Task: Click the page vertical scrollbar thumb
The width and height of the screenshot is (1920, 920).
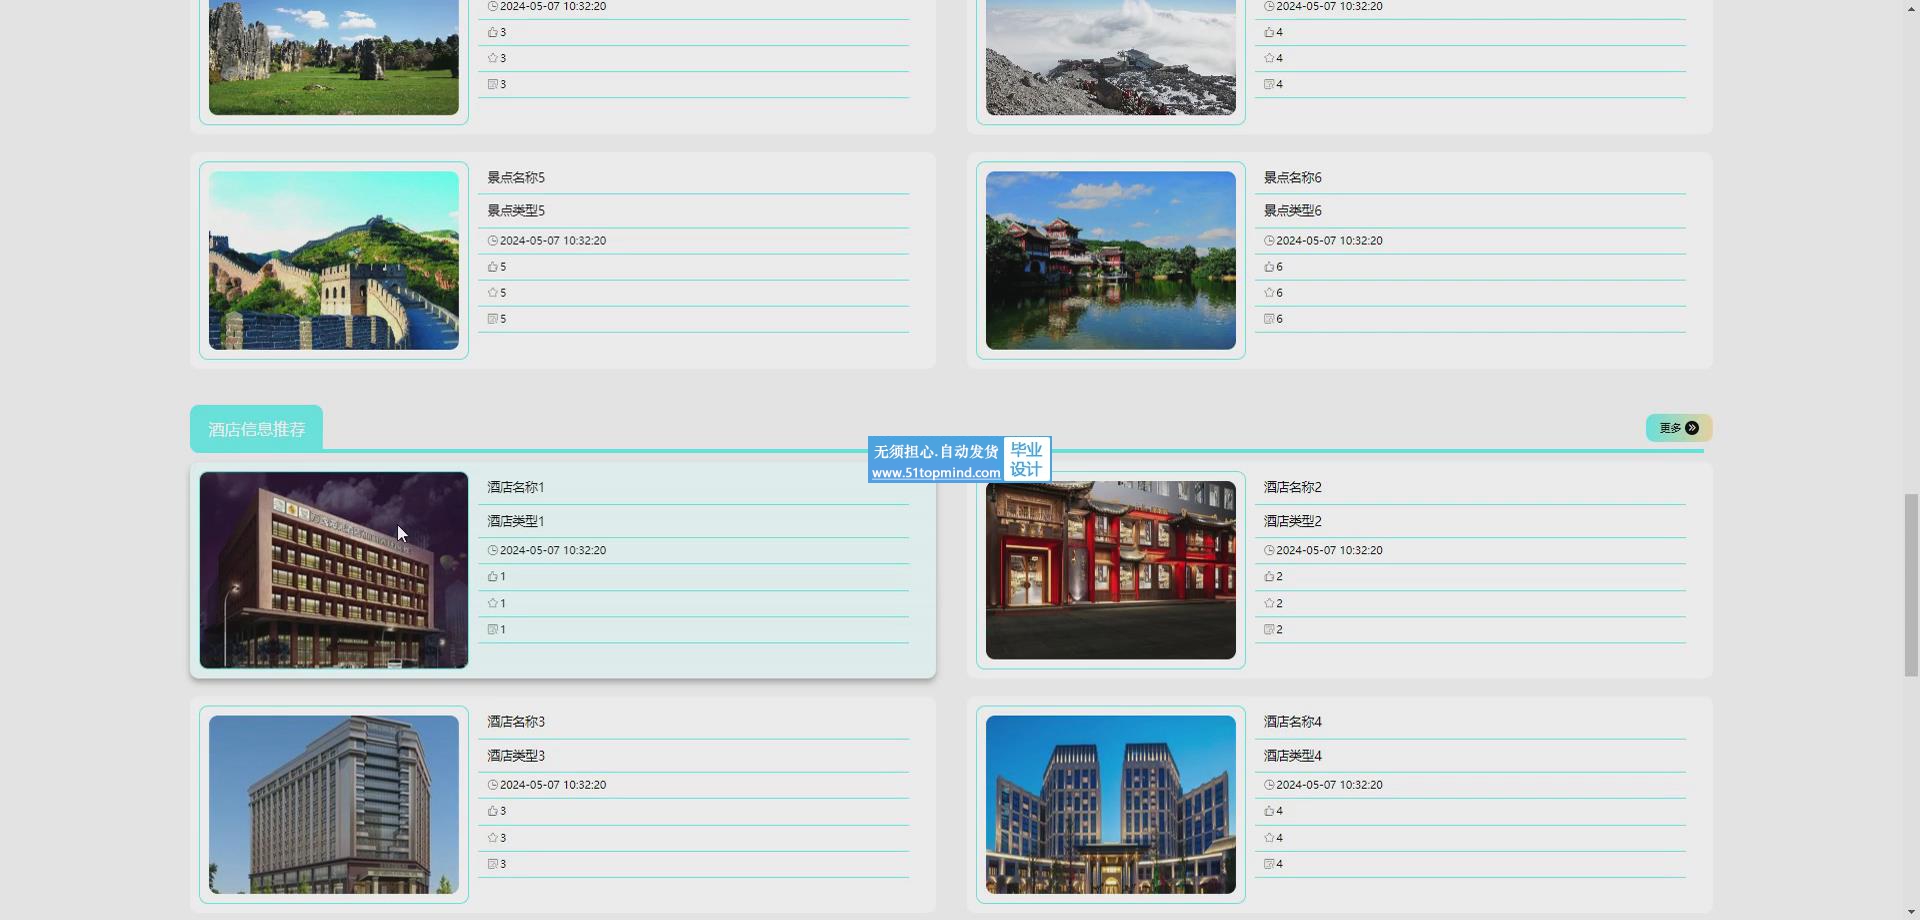Action: click(x=1911, y=585)
